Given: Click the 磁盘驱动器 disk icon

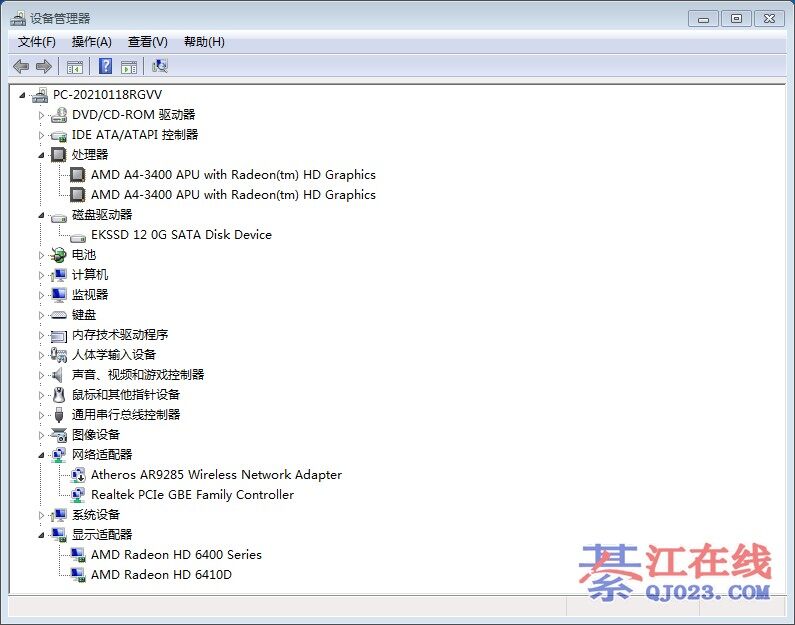Looking at the screenshot, I should 59,217.
